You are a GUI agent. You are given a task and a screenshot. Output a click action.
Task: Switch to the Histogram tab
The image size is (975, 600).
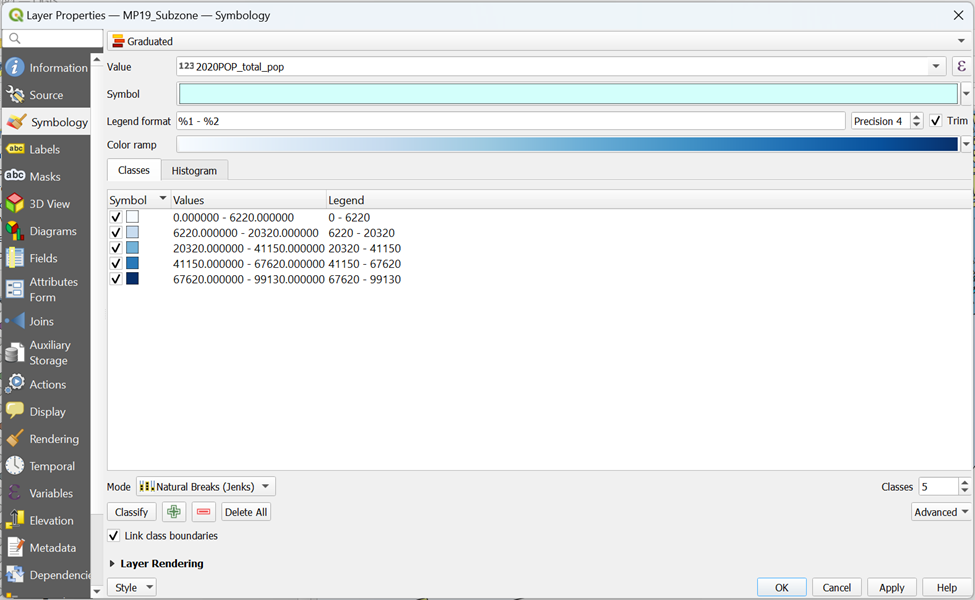[194, 171]
